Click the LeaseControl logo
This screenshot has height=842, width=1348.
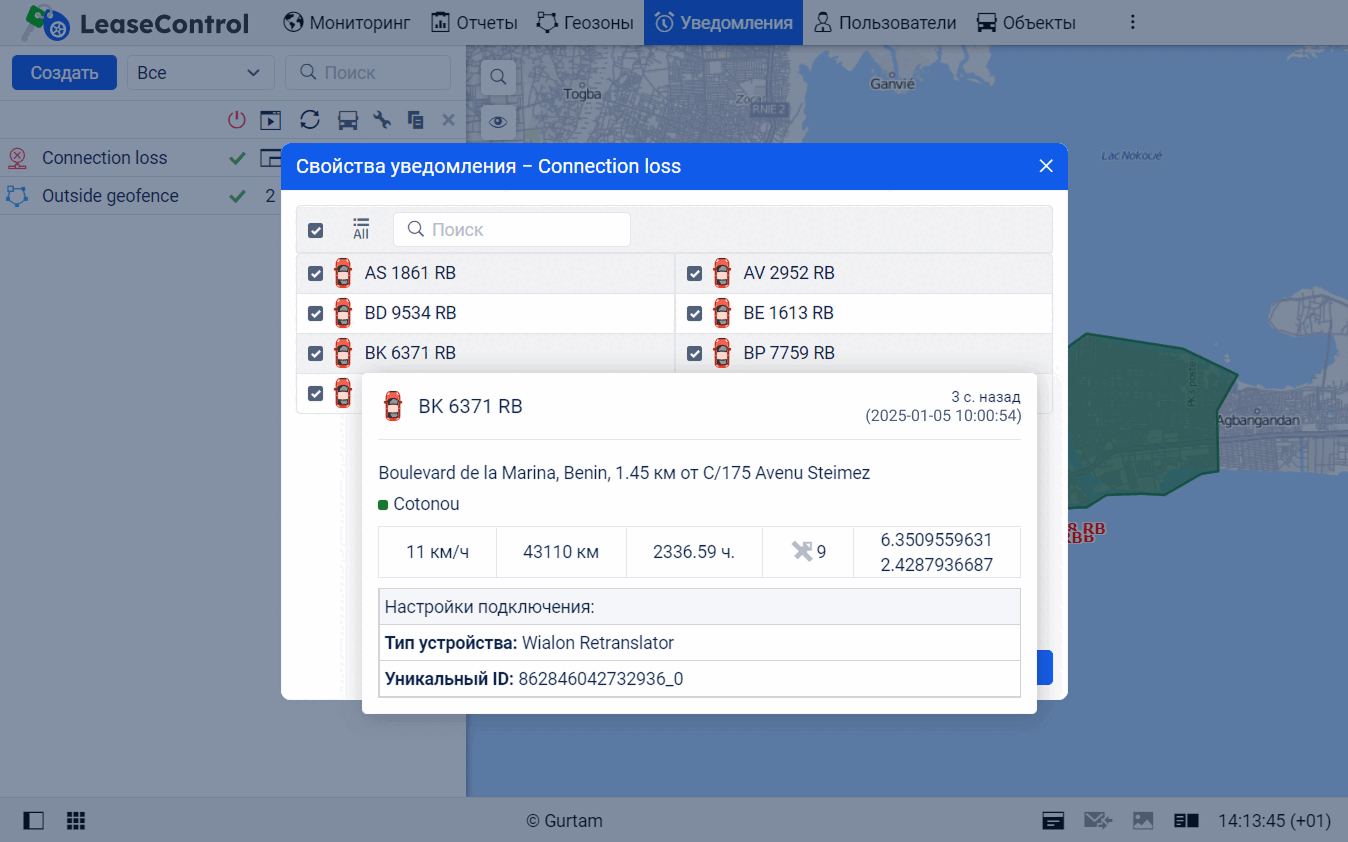pos(134,22)
